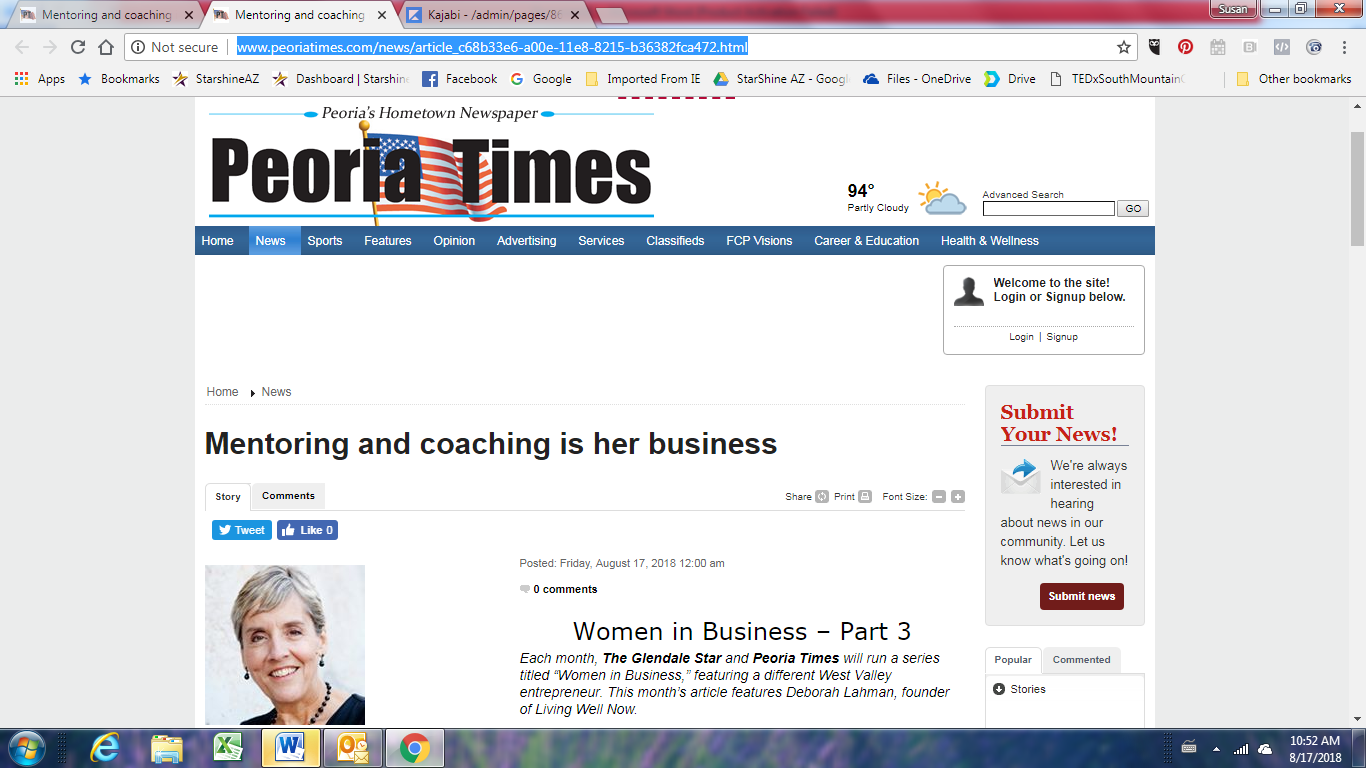1366x768 pixels.
Task: Click the Deborah Lahman portrait photo
Action: 285,645
